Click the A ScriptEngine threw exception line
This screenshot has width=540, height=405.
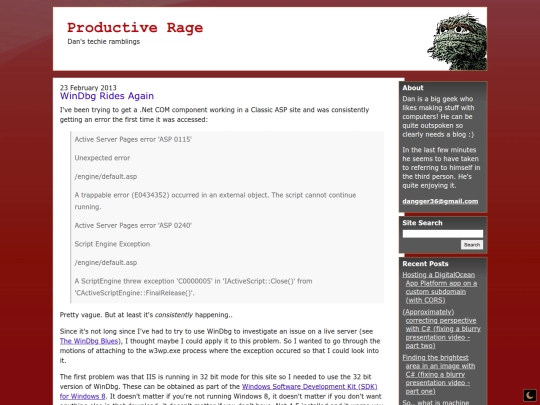coord(193,287)
